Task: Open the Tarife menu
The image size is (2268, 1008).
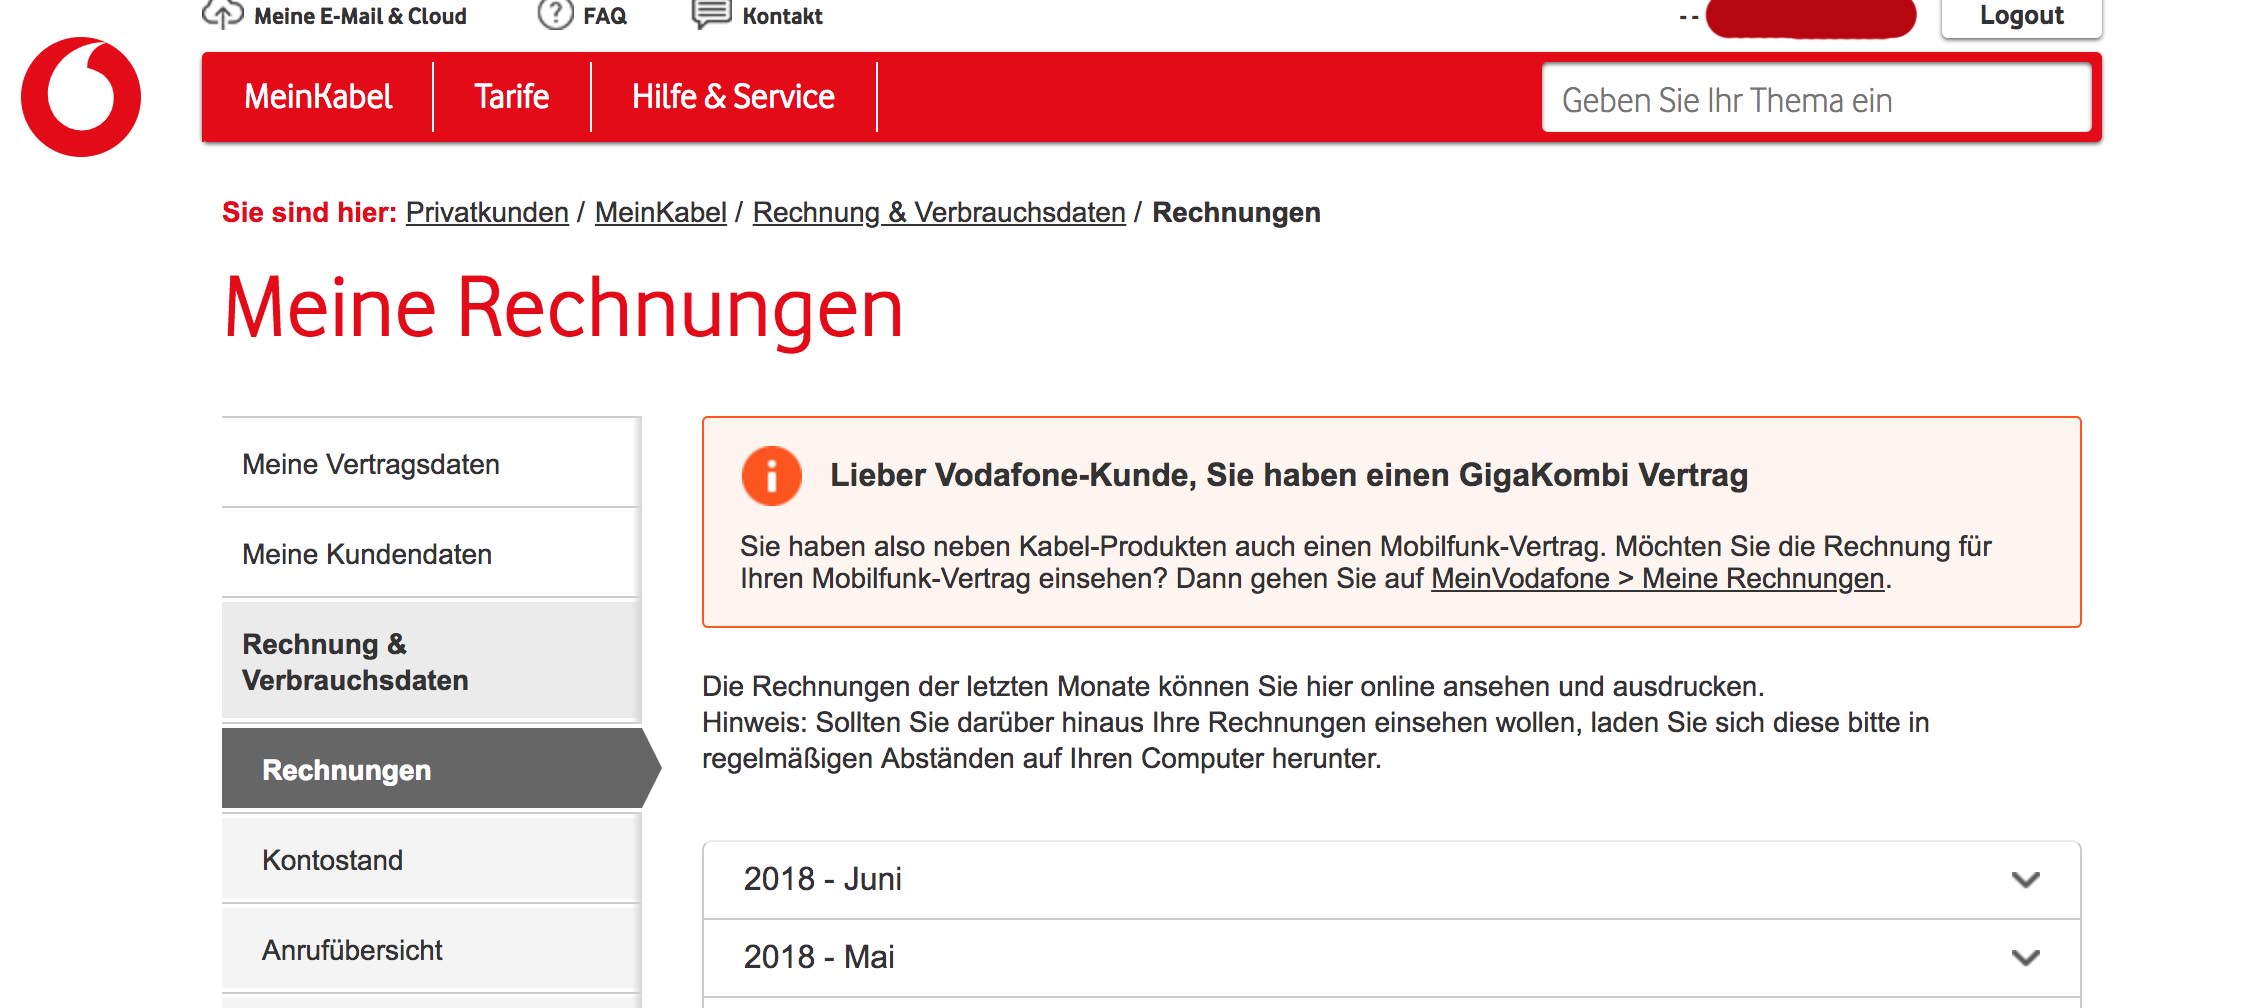Action: click(x=512, y=97)
